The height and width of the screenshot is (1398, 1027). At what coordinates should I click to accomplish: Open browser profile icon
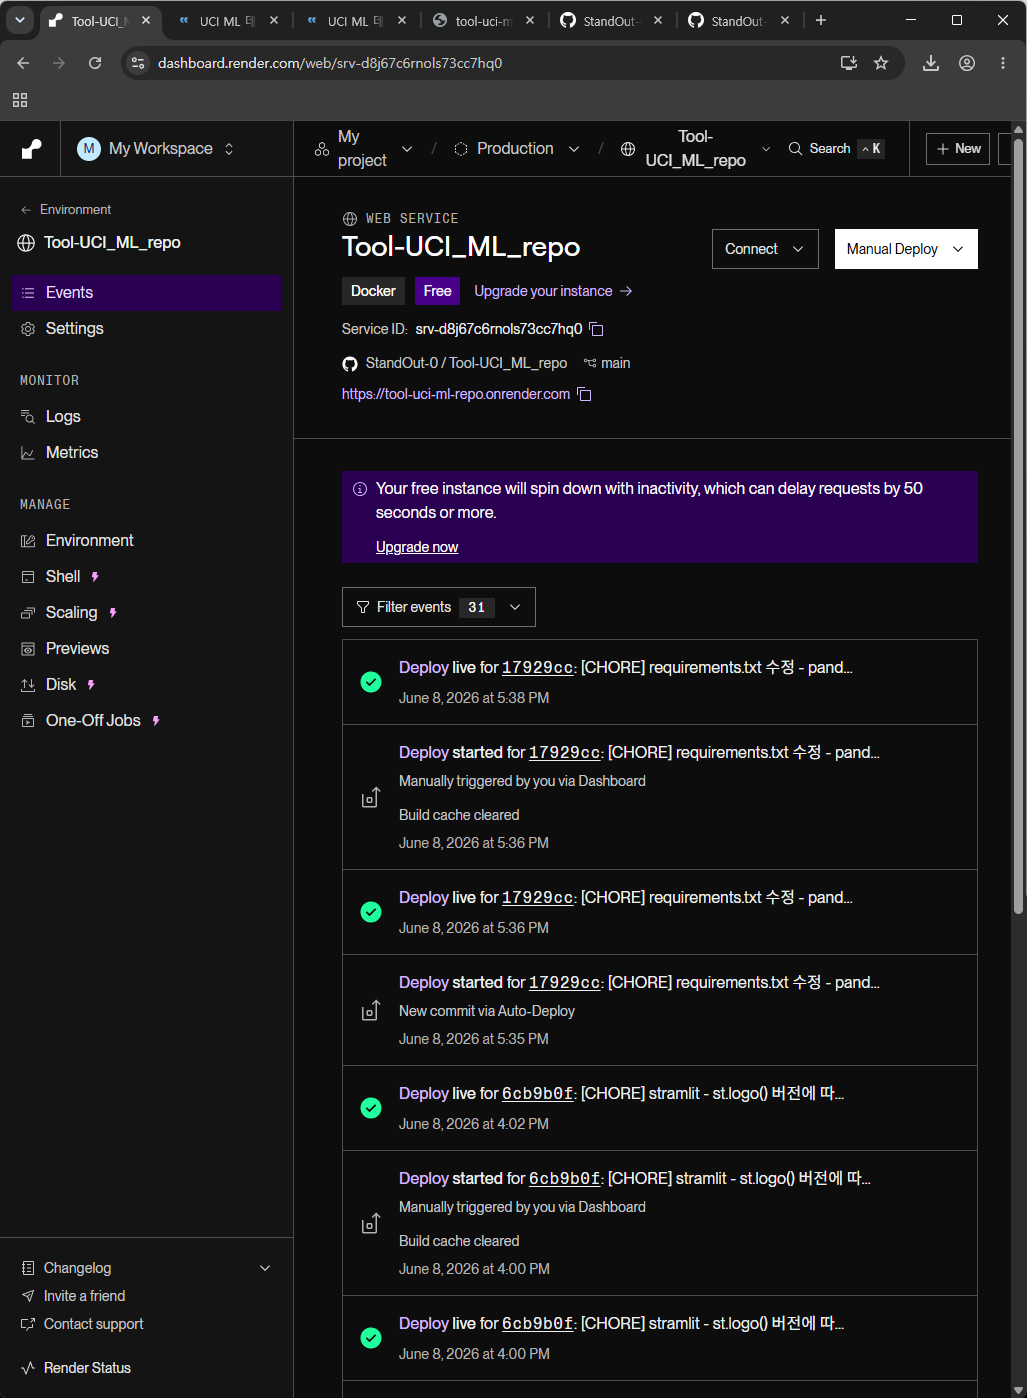(967, 63)
